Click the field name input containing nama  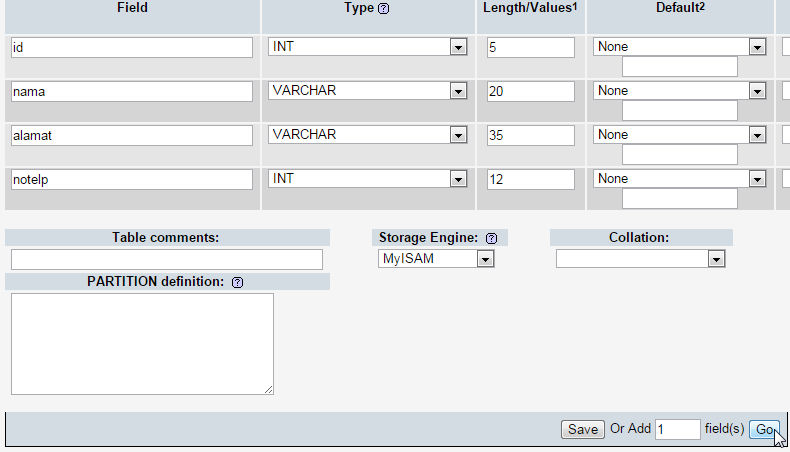point(132,91)
